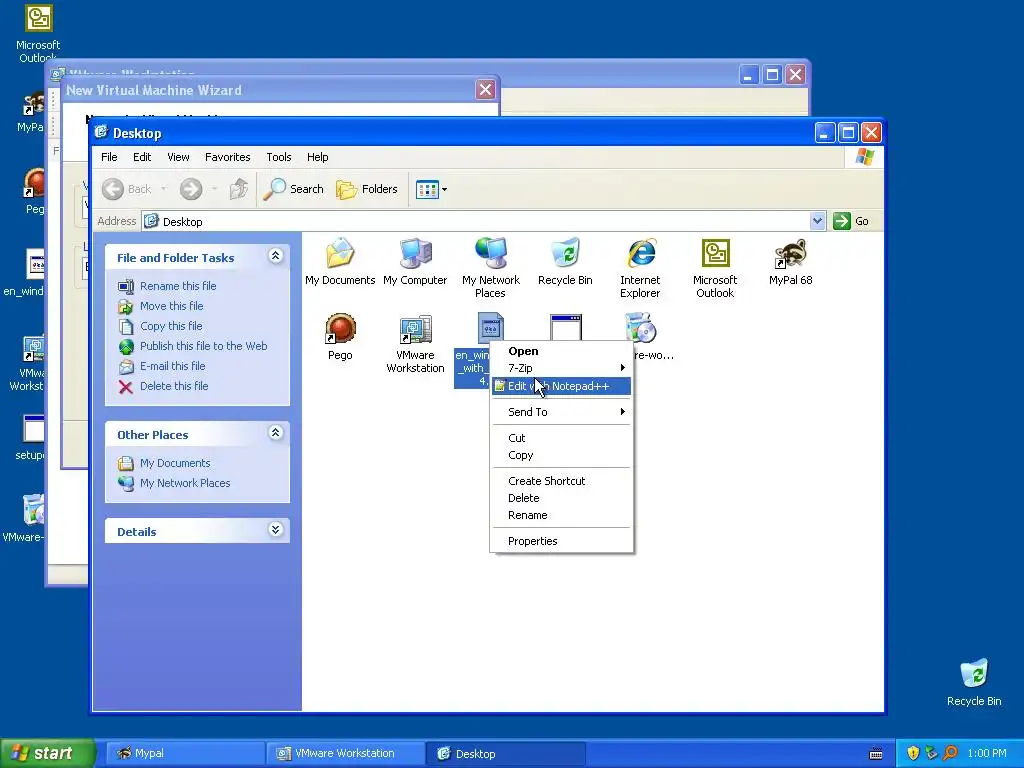Screen dimensions: 1024x768
Task: Go to My Network Places in Other Places
Action: click(x=185, y=483)
